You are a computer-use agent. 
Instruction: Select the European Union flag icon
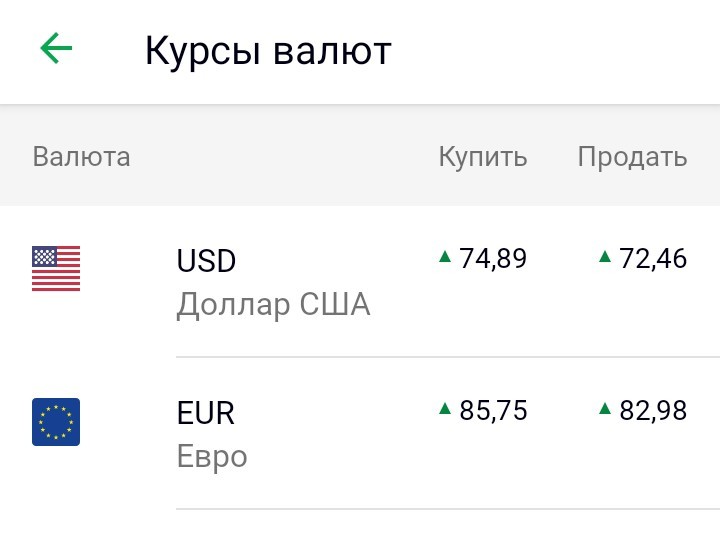[56, 422]
